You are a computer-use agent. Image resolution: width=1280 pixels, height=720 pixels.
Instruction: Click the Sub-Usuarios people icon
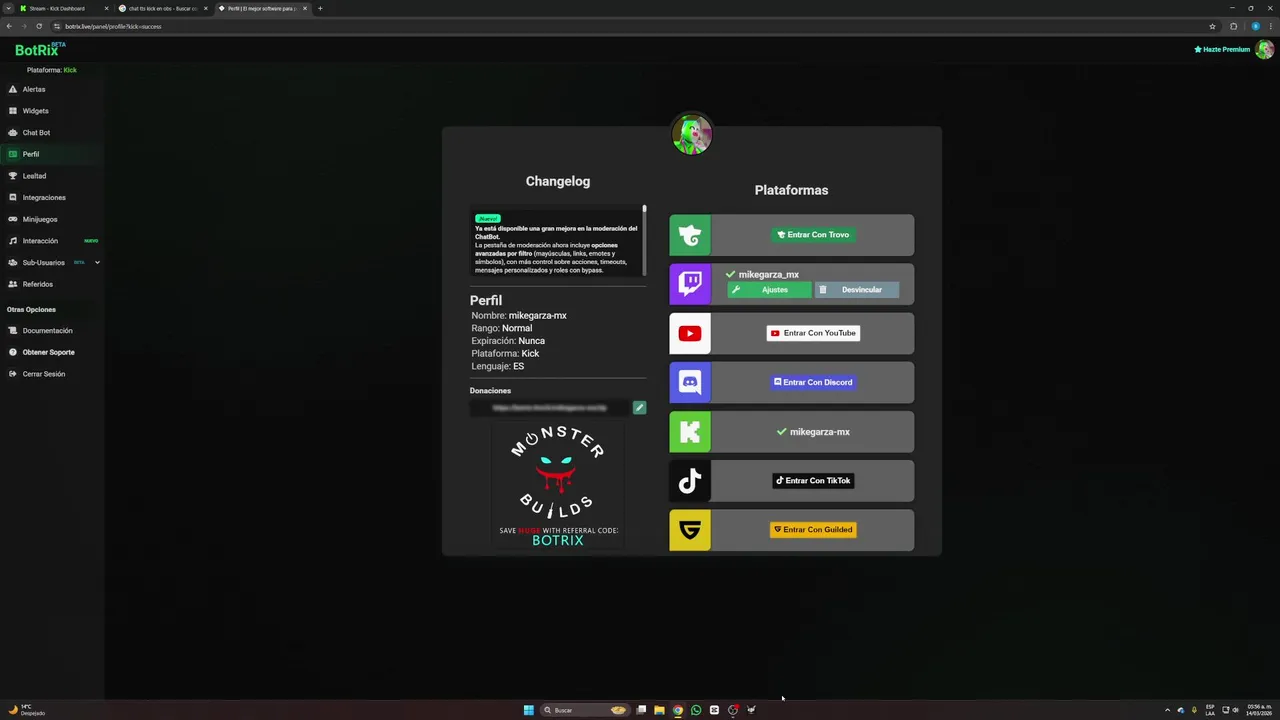[13, 262]
